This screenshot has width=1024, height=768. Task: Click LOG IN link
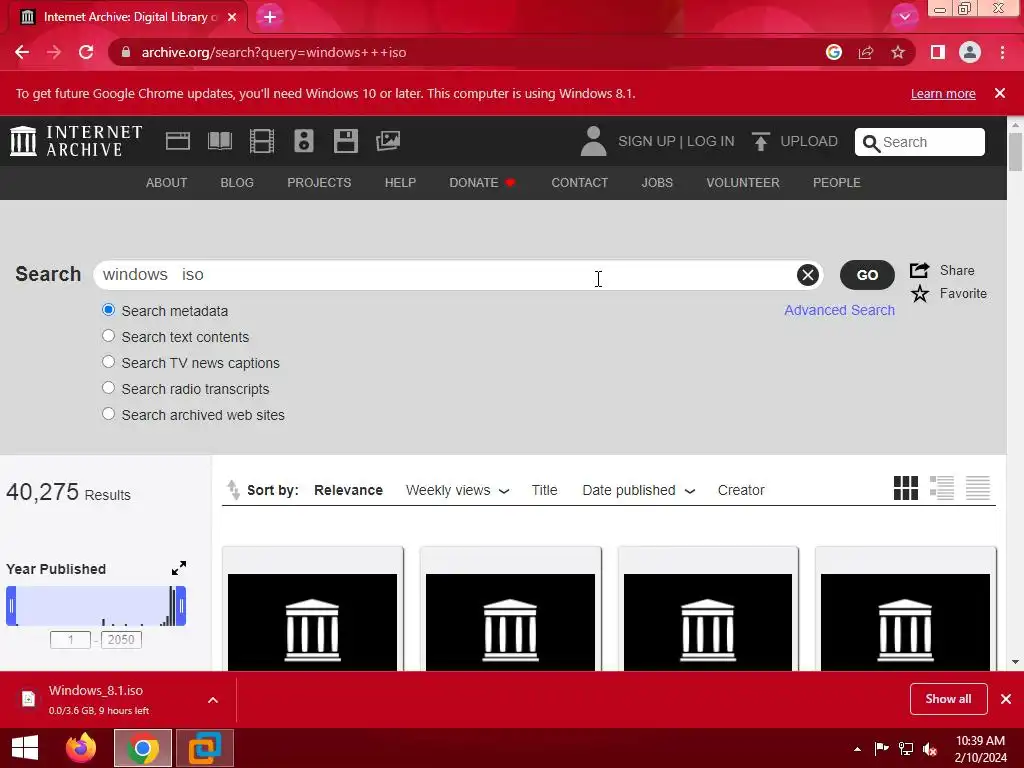tap(711, 141)
